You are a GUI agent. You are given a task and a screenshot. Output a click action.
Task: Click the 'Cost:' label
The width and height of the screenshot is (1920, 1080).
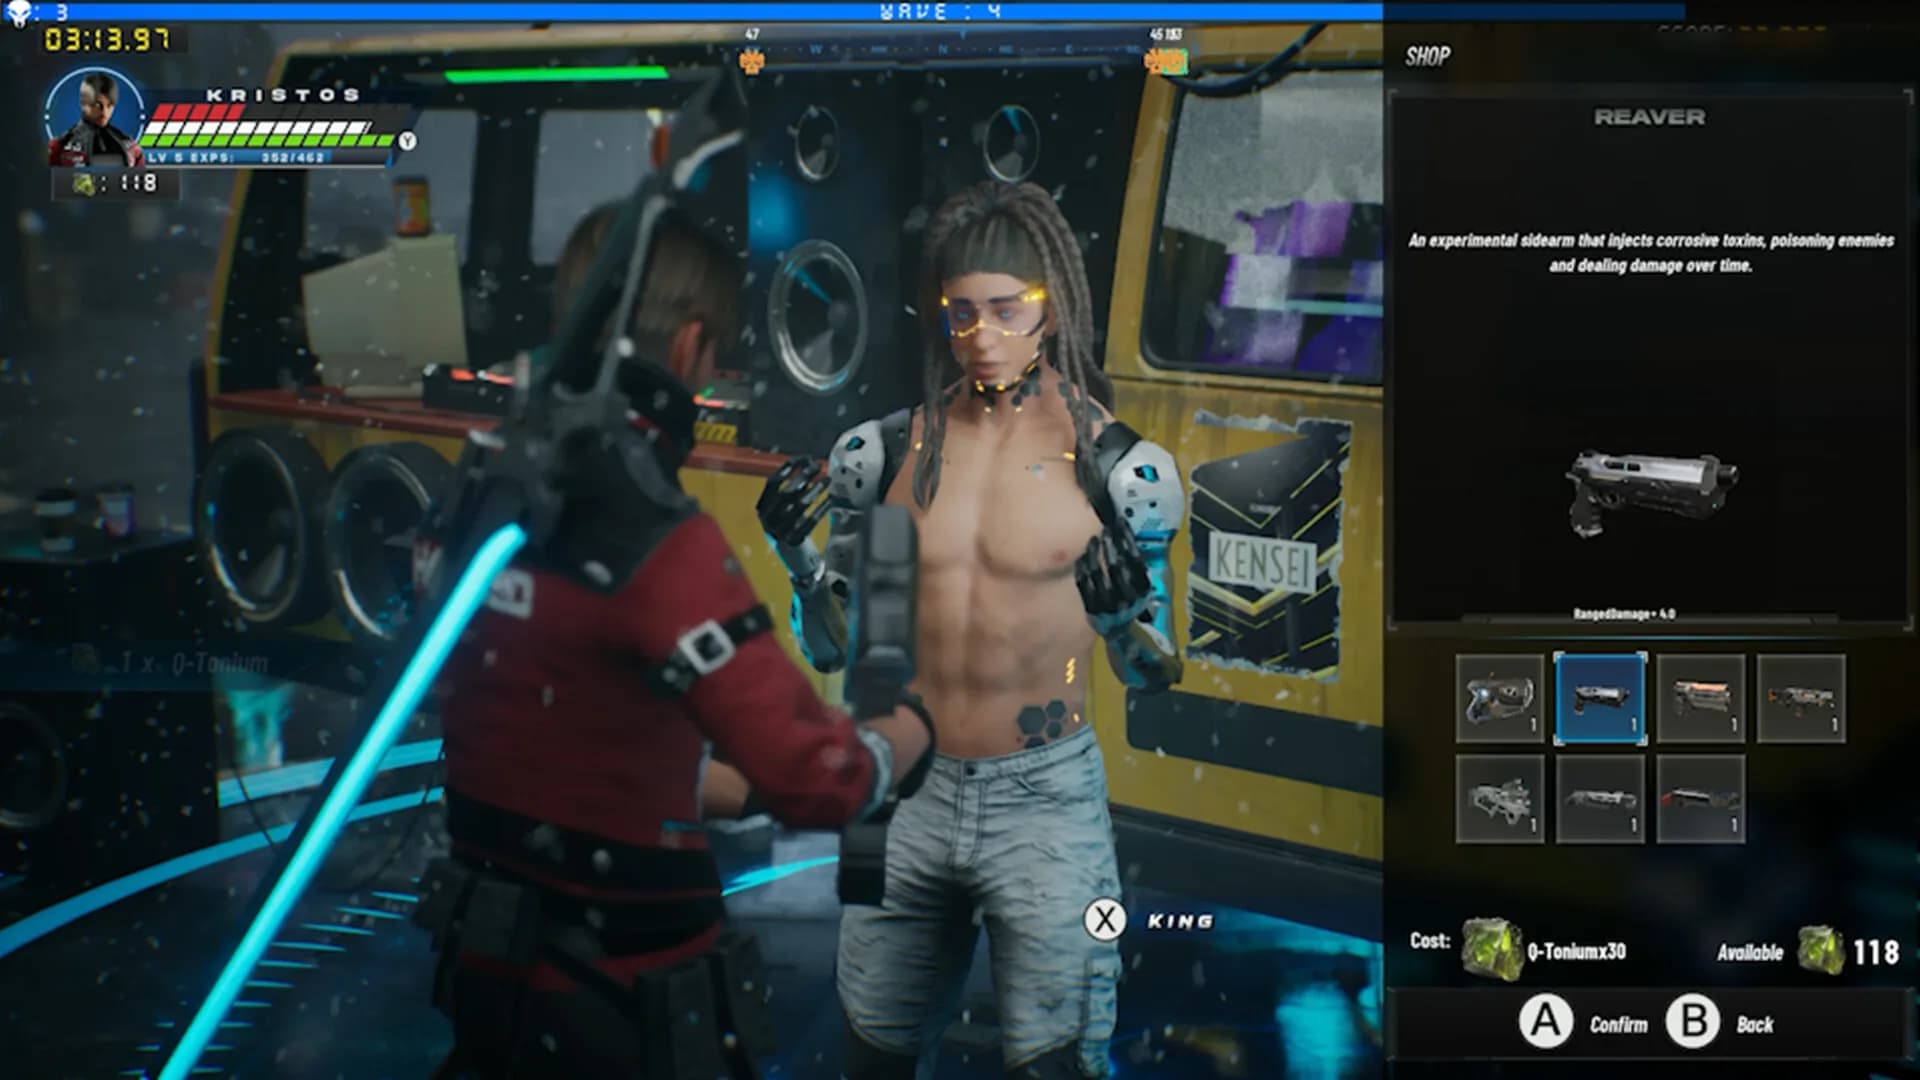[x=1430, y=941]
